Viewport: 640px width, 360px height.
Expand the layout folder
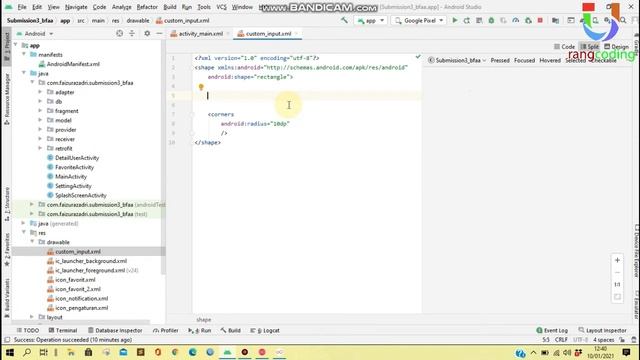[x=32, y=317]
